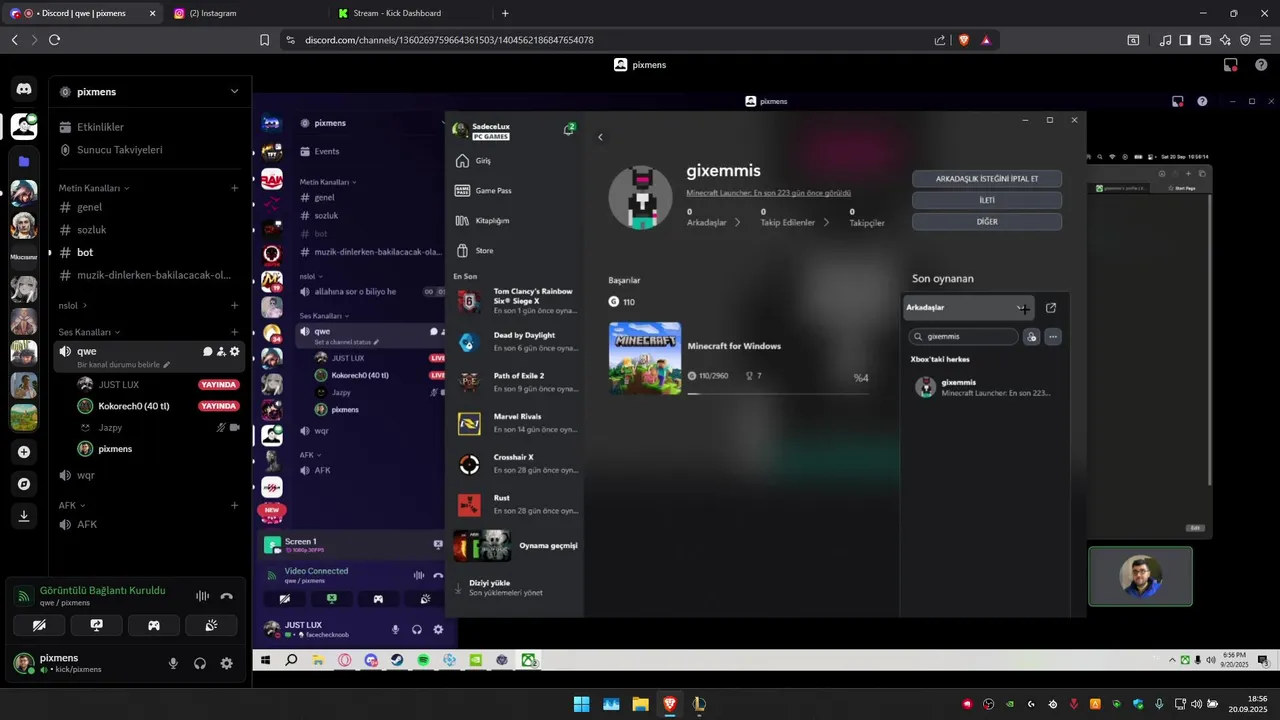
Task: Open Brave playlist music note icon
Action: (x=1165, y=40)
